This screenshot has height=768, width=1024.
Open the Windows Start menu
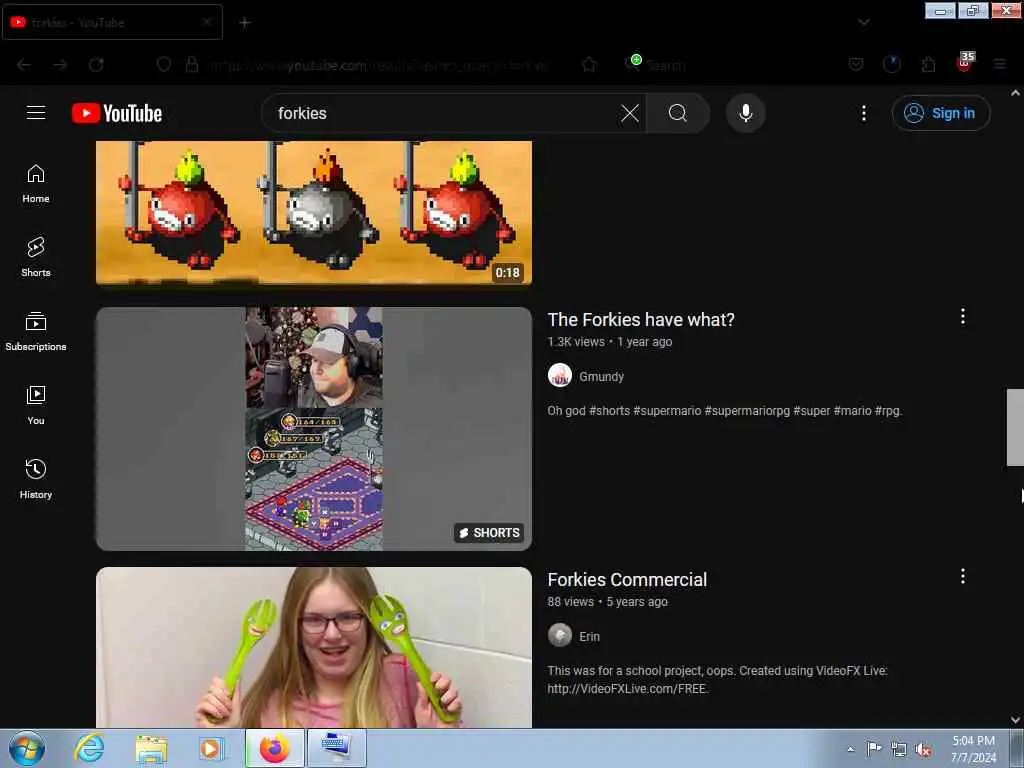pyautogui.click(x=27, y=748)
